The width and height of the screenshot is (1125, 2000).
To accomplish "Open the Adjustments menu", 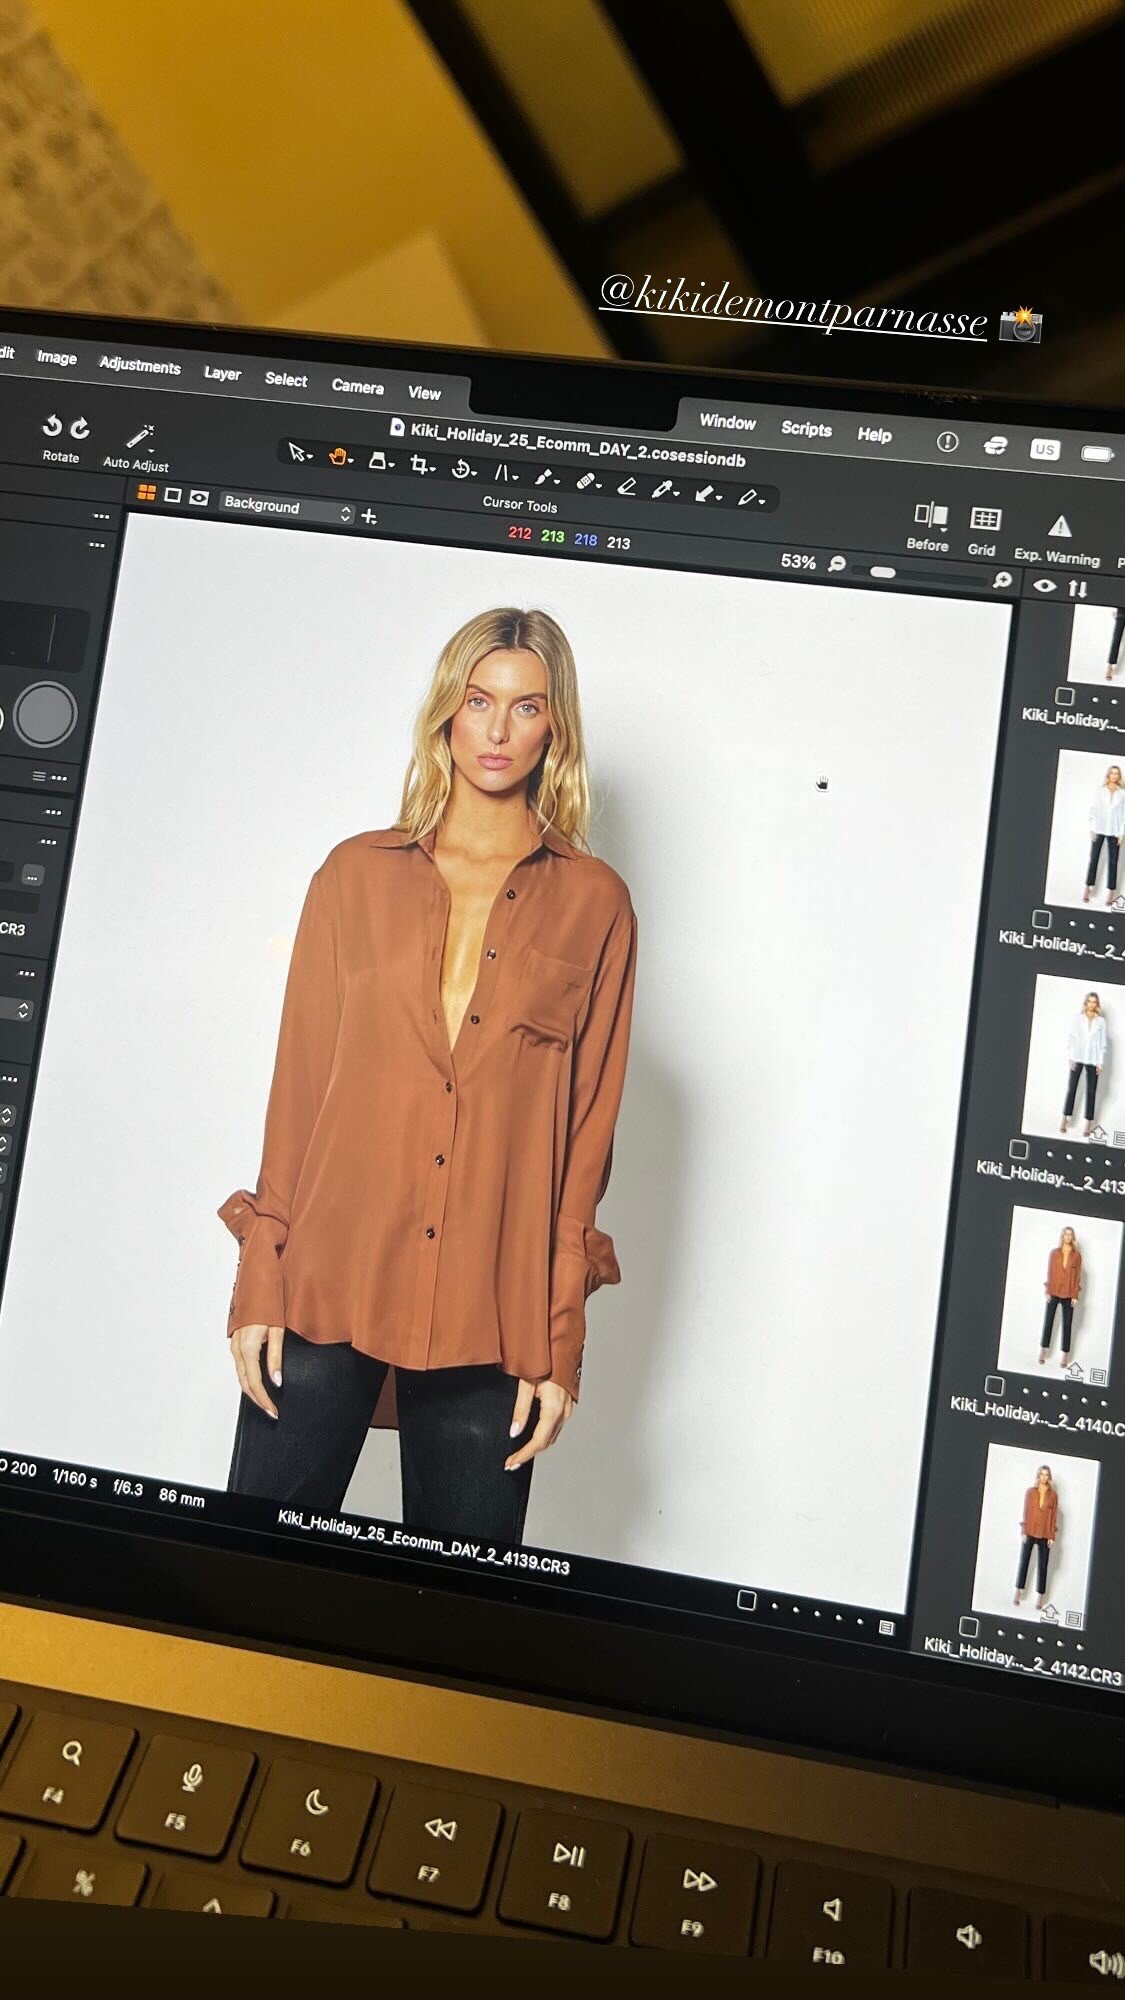I will pos(139,365).
